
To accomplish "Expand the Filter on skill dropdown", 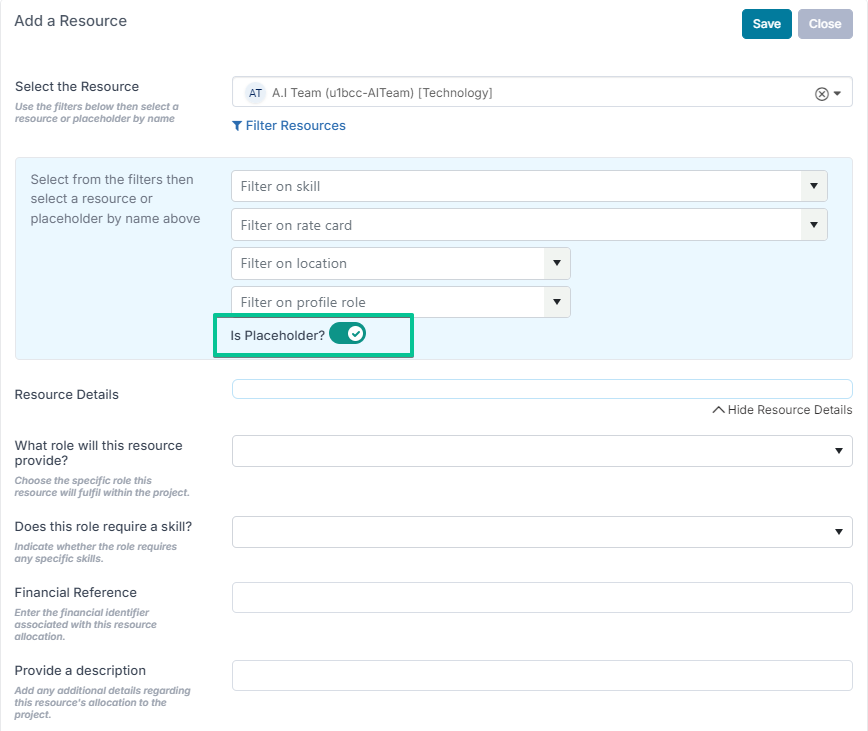I will tap(814, 186).
